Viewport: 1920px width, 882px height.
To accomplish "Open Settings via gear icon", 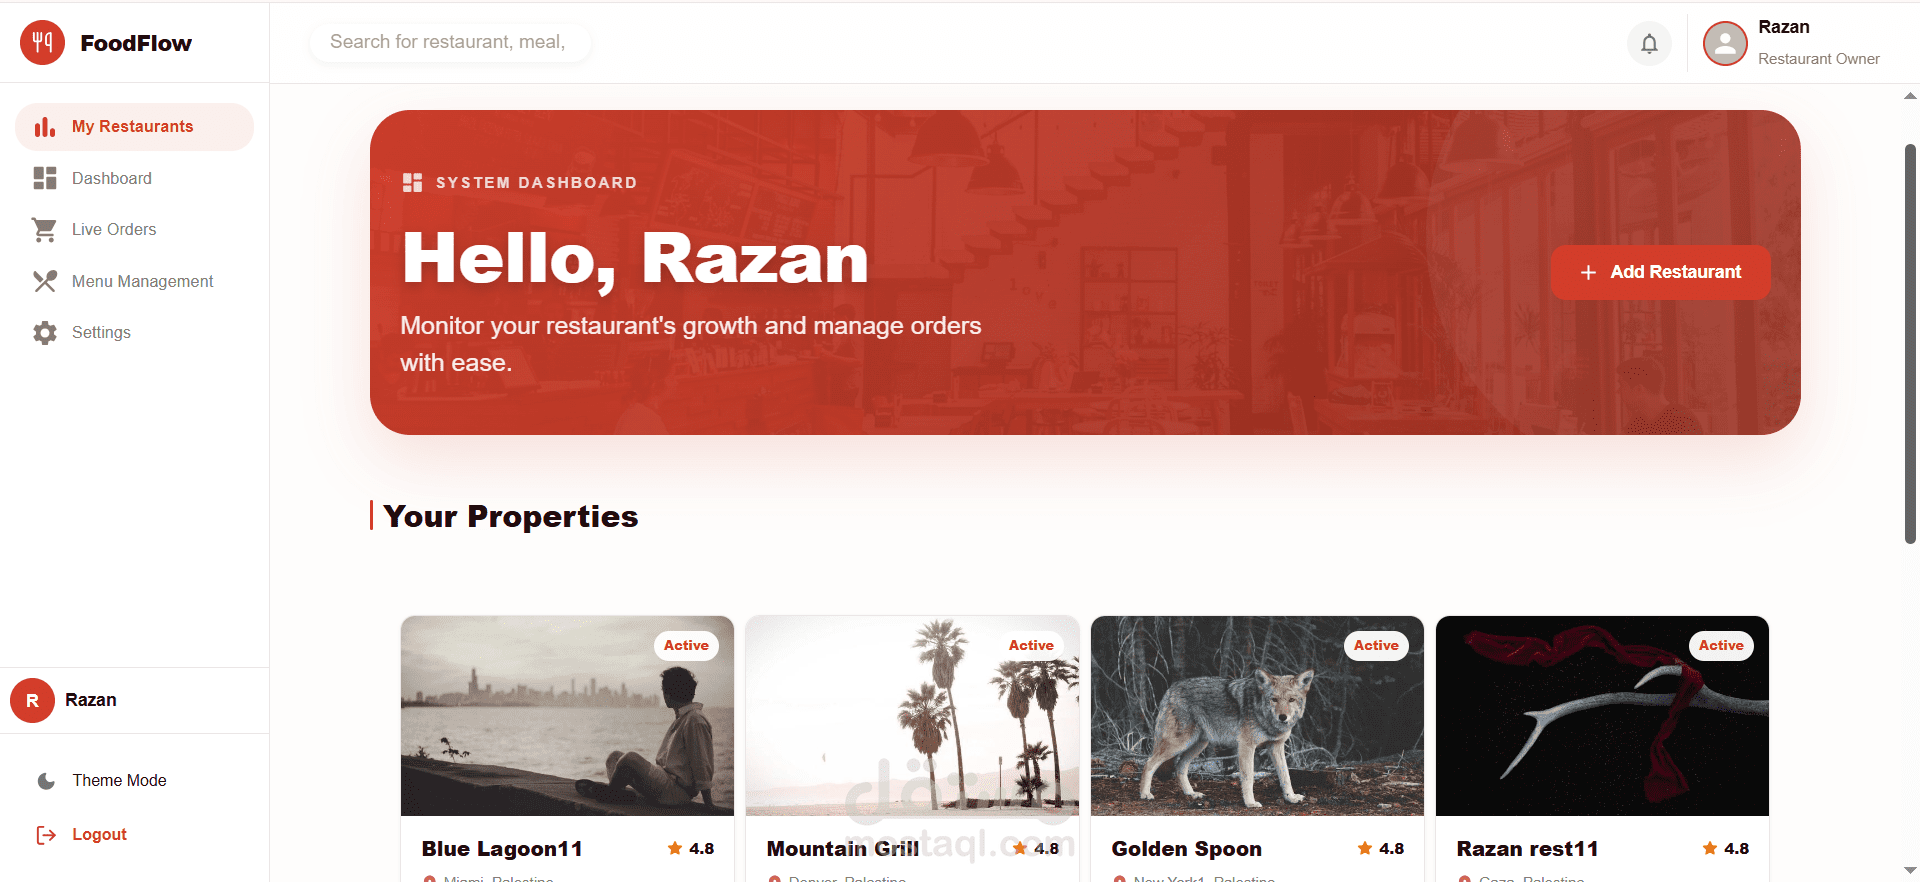I will (x=44, y=333).
